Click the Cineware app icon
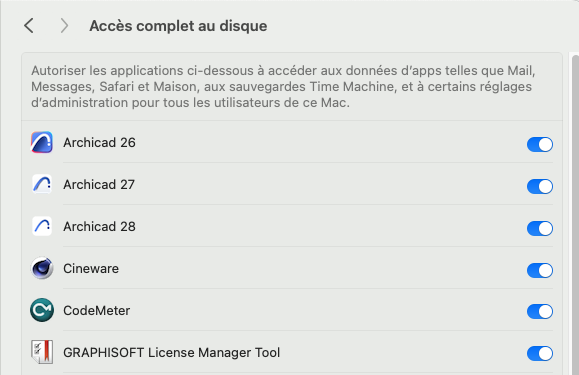 click(42, 268)
